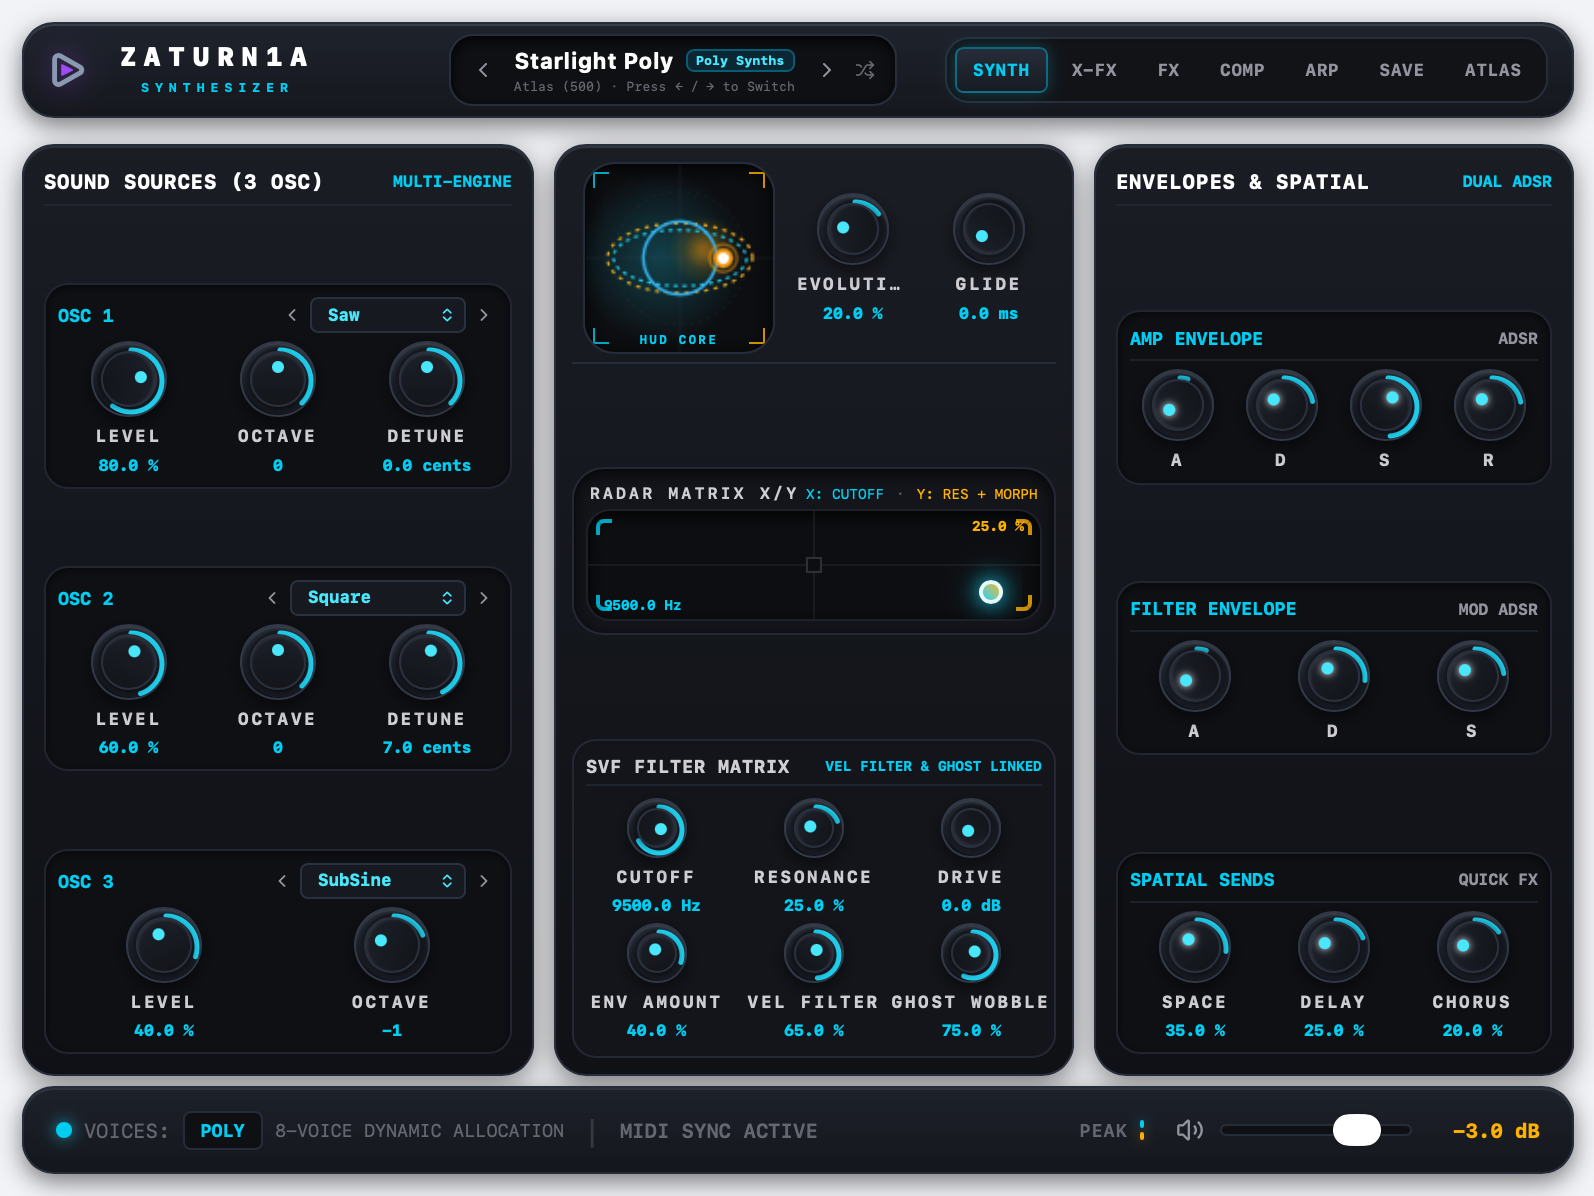This screenshot has width=1594, height=1196.
Task: Click the radar matrix center crosshair
Action: click(814, 565)
